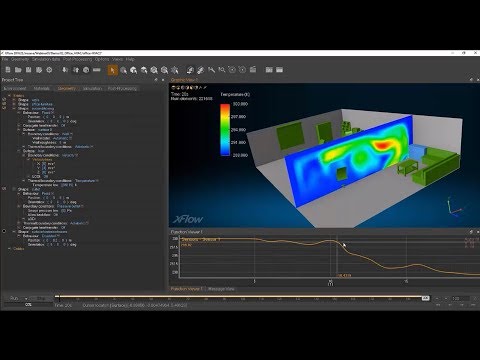
Task: Click the round sphere icon in toolbar
Action: [86, 70]
